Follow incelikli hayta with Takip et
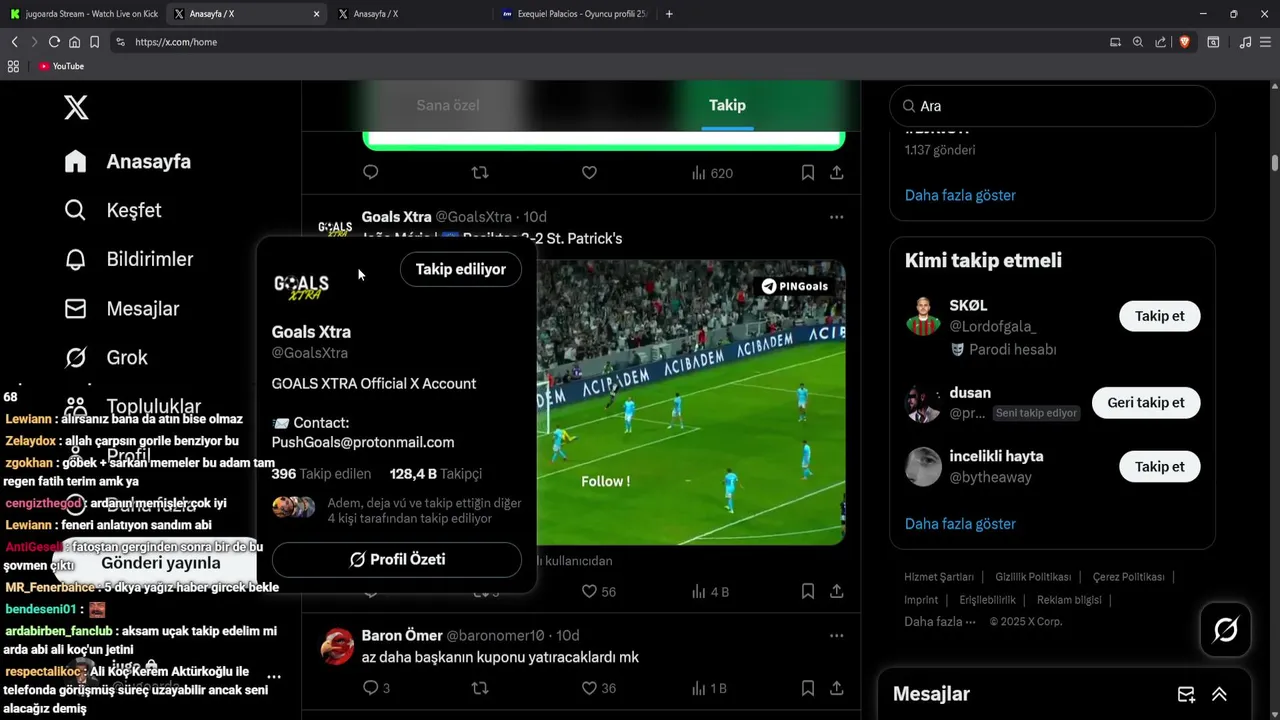This screenshot has width=1280, height=720. [1159, 467]
